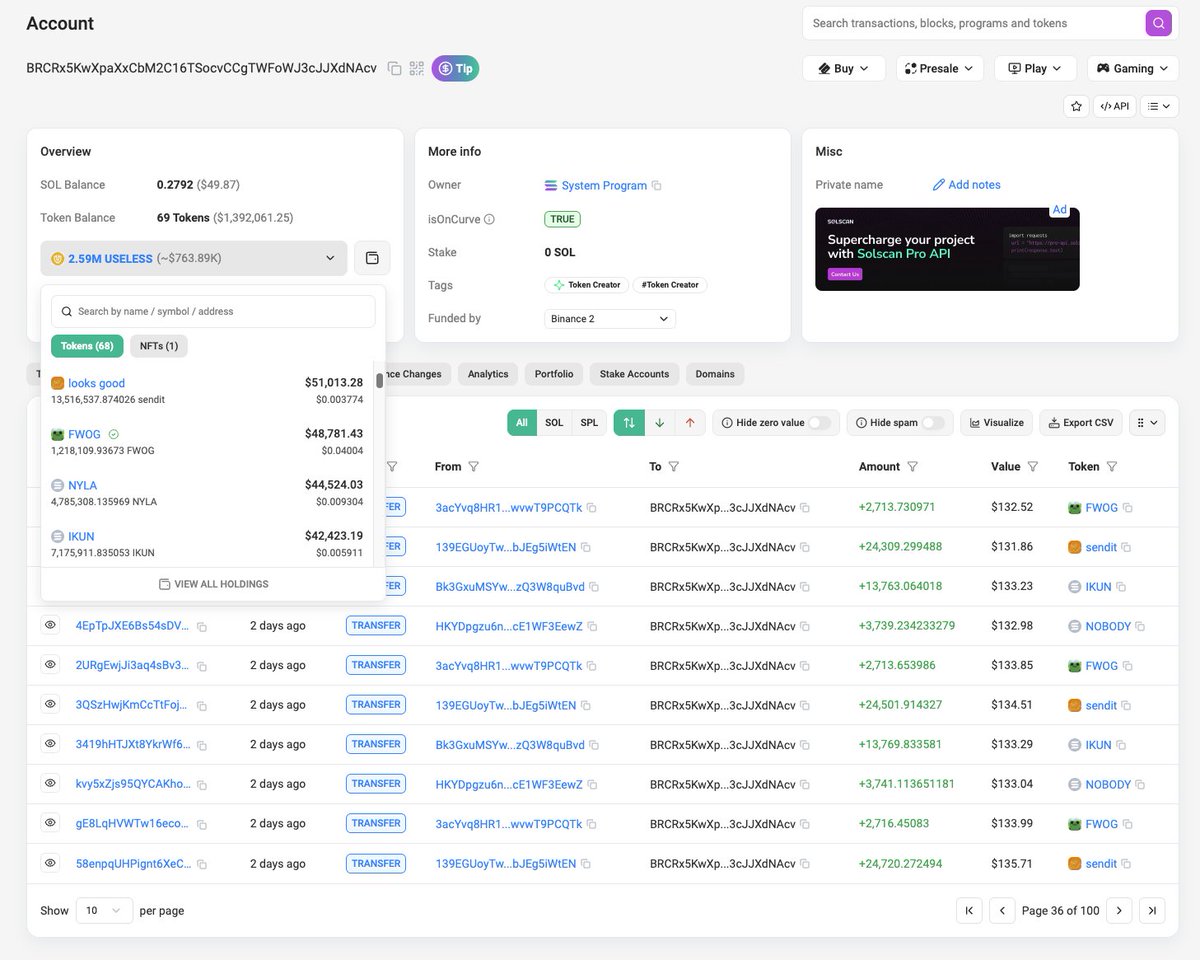The height and width of the screenshot is (960, 1200).
Task: Focus the search transactions, blocks field
Action: point(975,23)
